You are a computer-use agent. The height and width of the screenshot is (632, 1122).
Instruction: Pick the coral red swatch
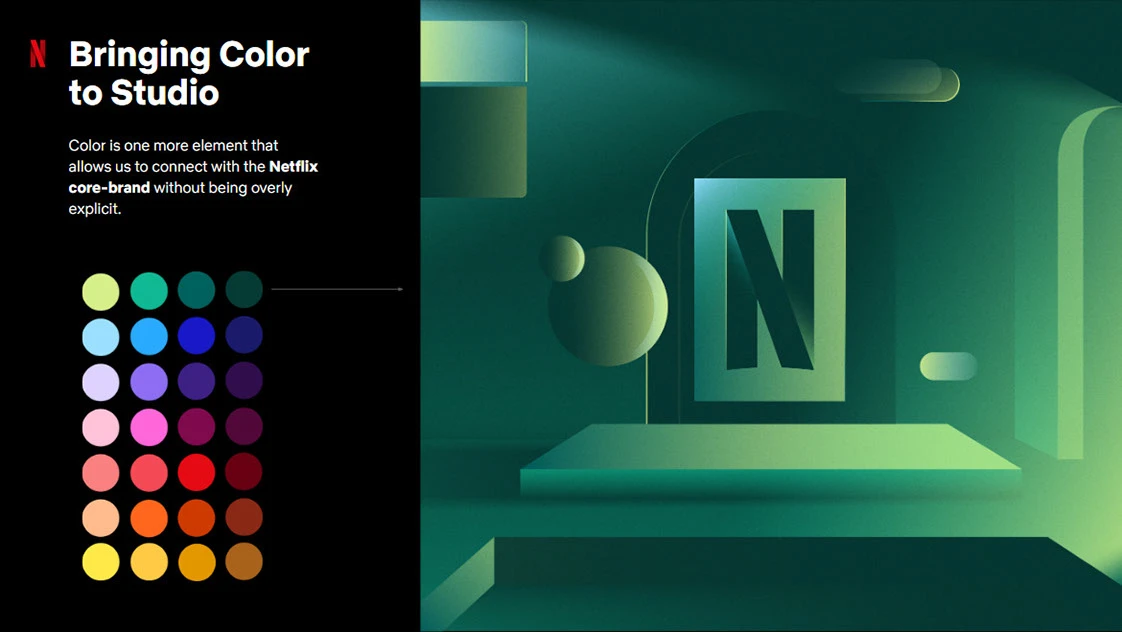pyautogui.click(x=149, y=472)
